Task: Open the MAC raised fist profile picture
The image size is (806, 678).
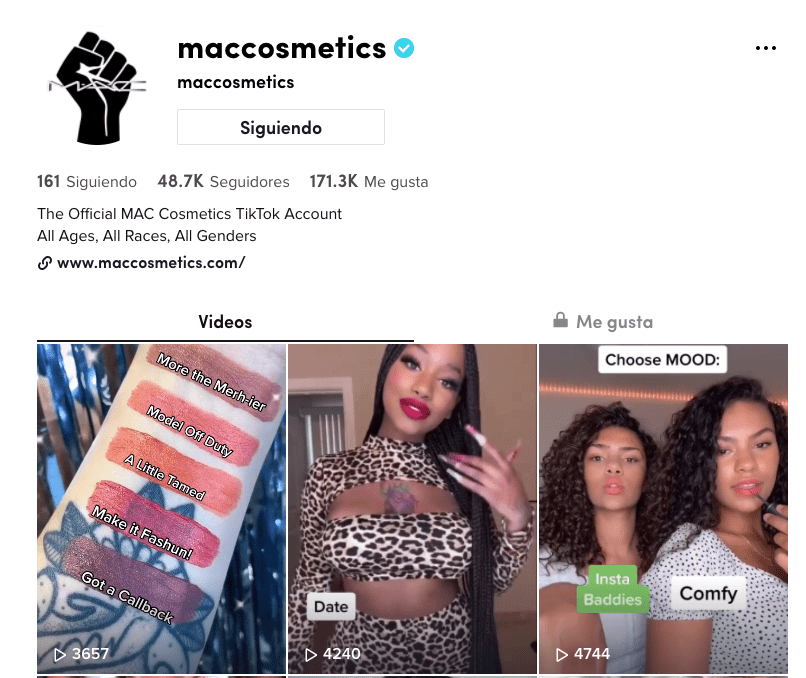Action: (x=98, y=88)
